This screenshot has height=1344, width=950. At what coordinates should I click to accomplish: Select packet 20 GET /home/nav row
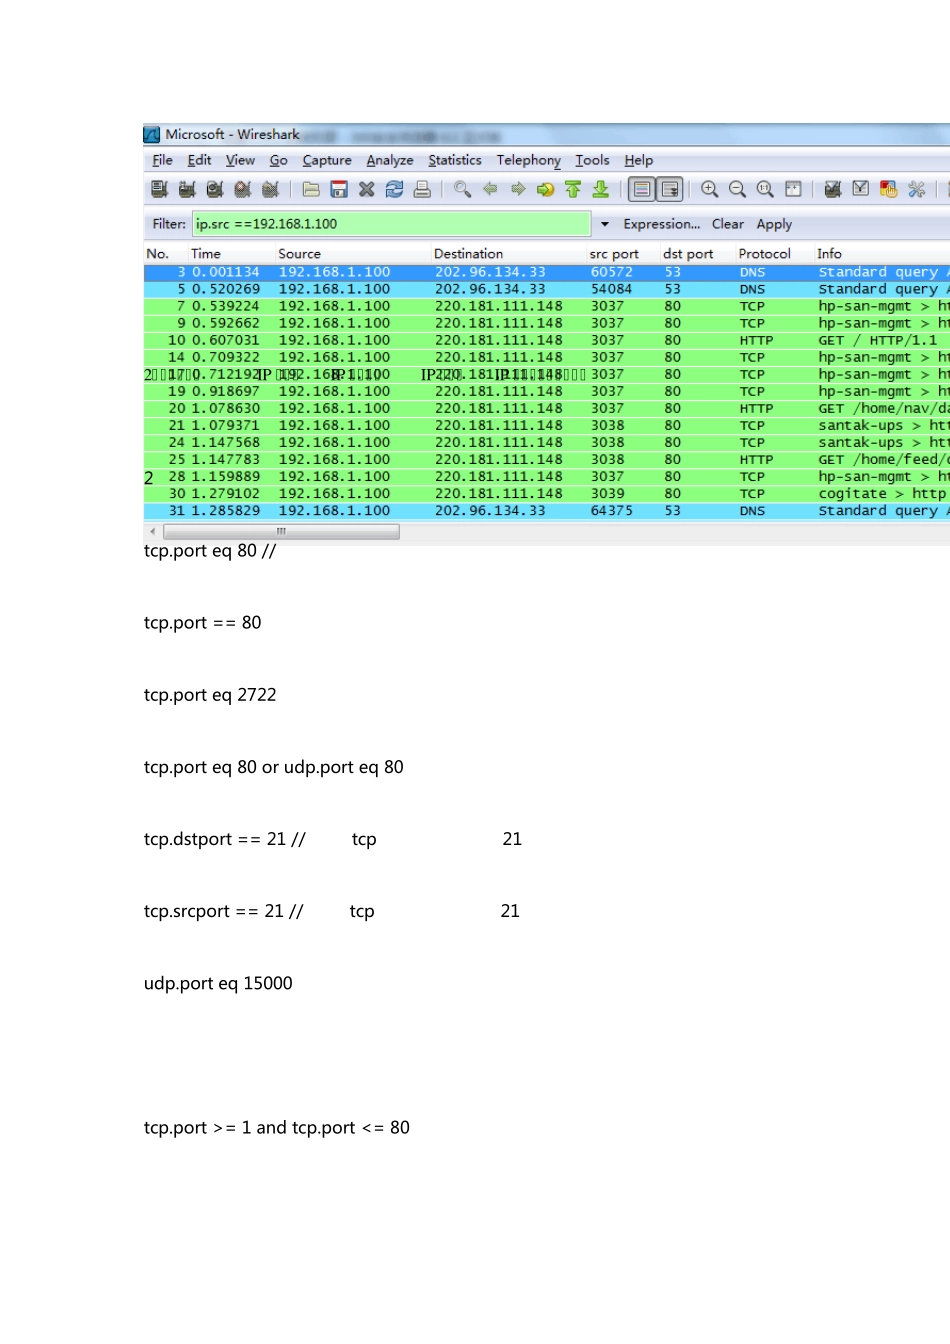[x=547, y=408]
